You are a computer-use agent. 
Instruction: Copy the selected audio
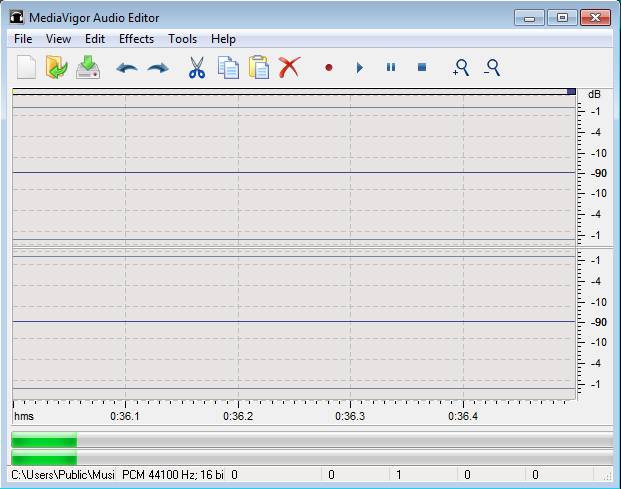pos(228,68)
